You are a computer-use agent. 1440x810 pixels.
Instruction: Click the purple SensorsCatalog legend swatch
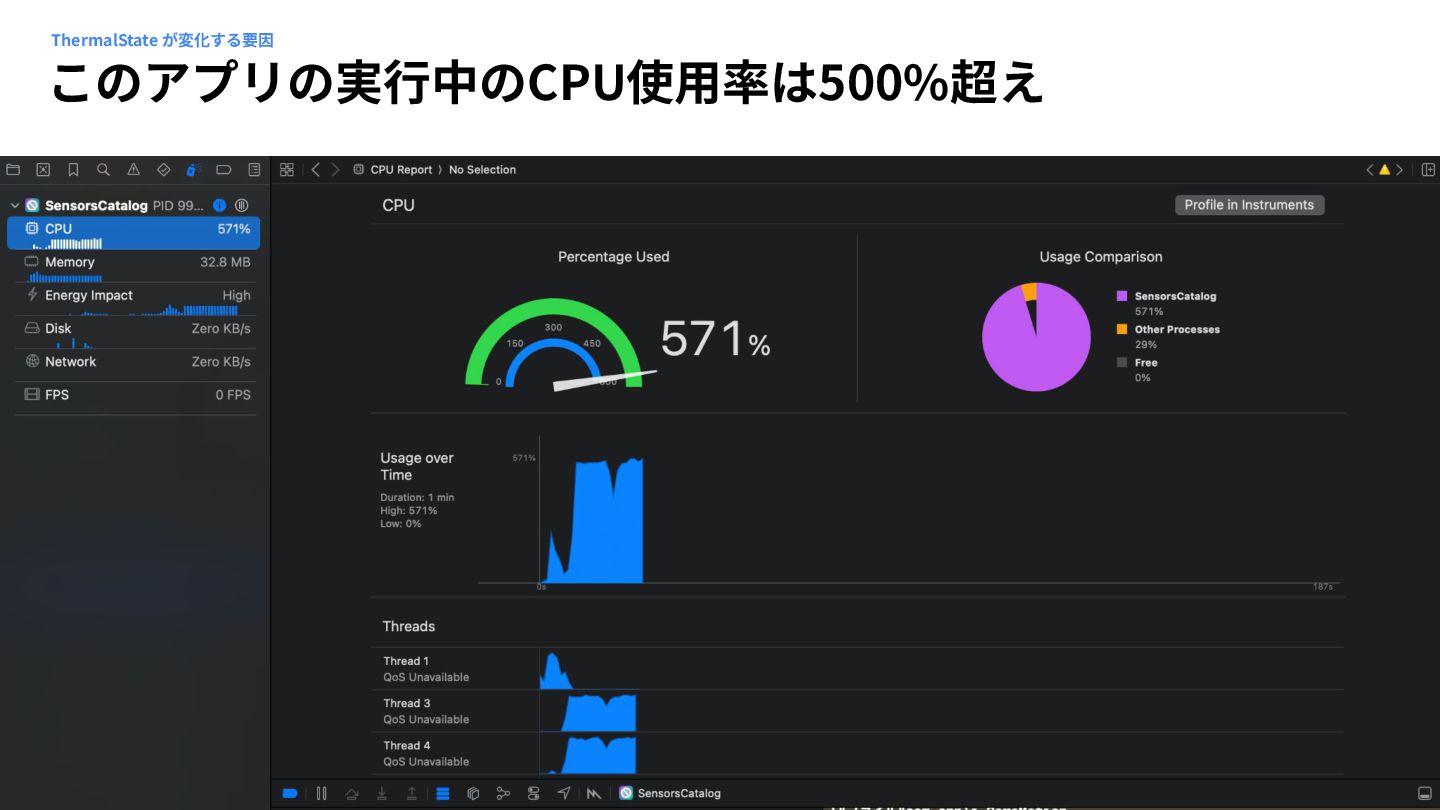point(1122,296)
